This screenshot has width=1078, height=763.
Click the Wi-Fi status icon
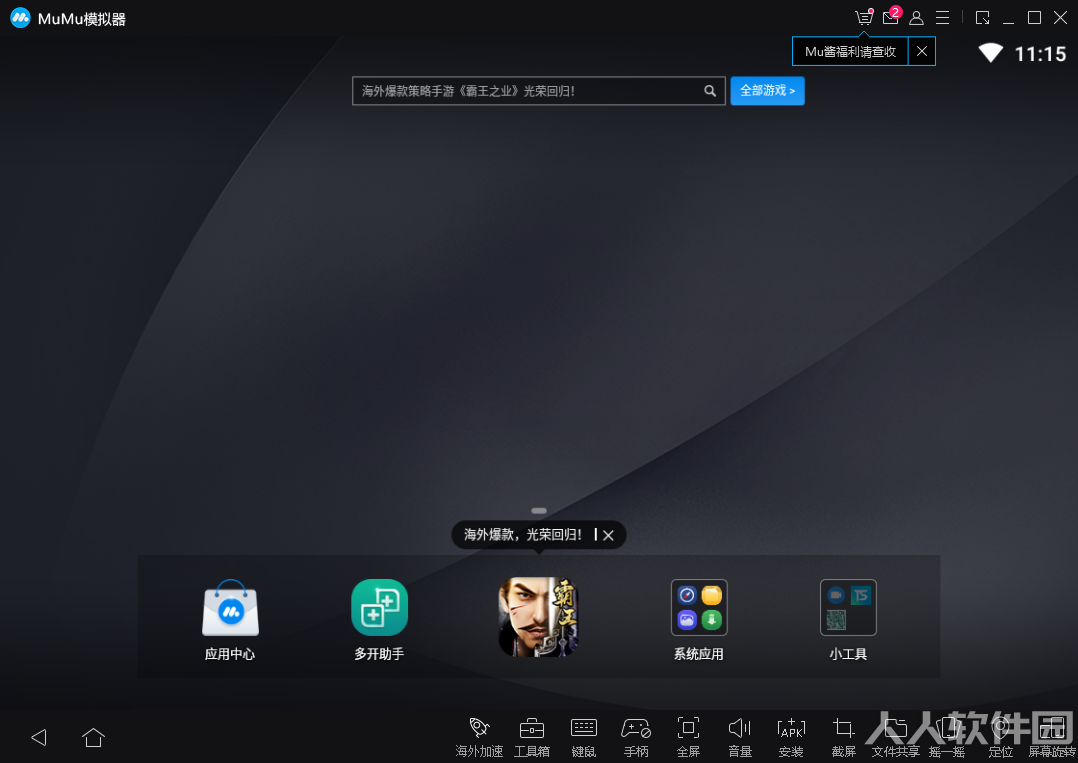(x=991, y=53)
